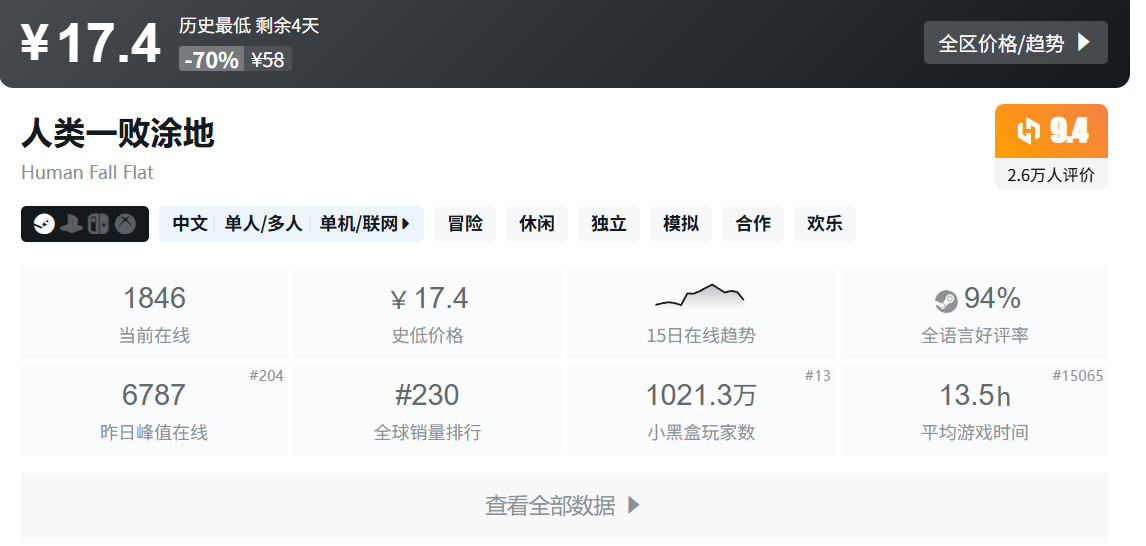Click the -70% discount badge
Viewport: 1146px width, 546px height.
(211, 59)
